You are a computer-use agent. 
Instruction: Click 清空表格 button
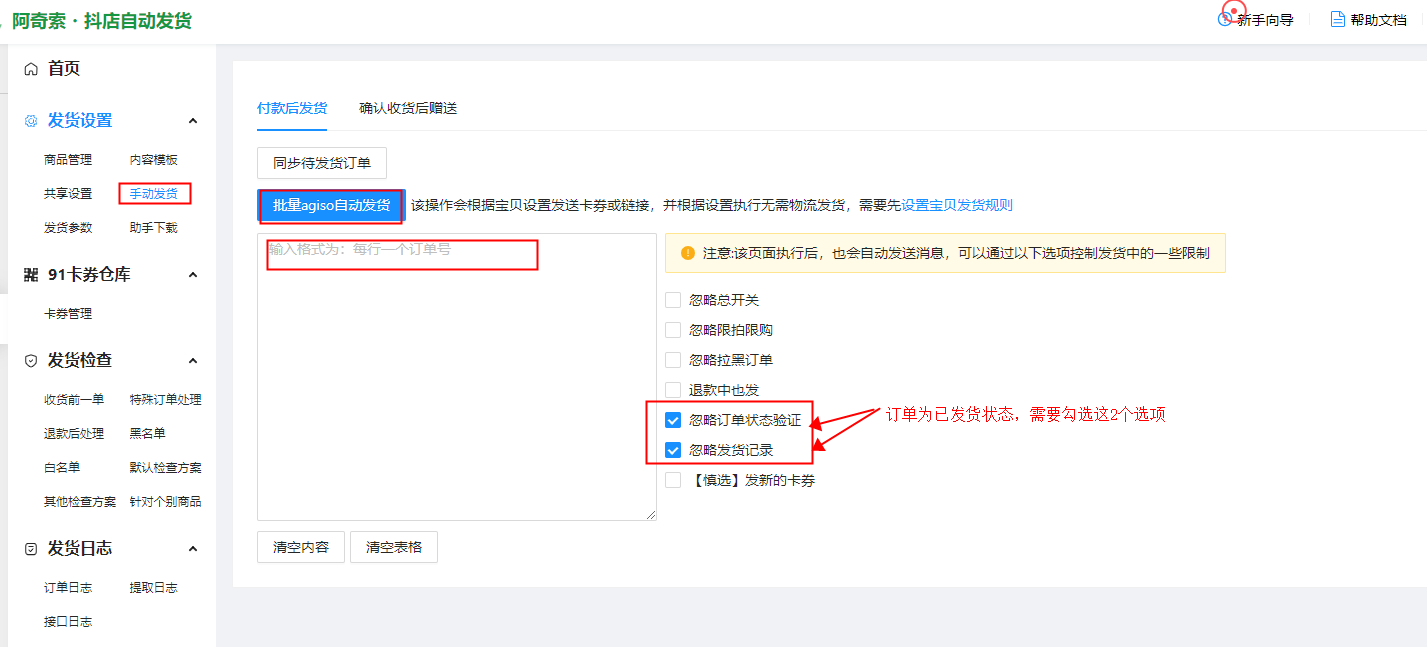point(394,547)
